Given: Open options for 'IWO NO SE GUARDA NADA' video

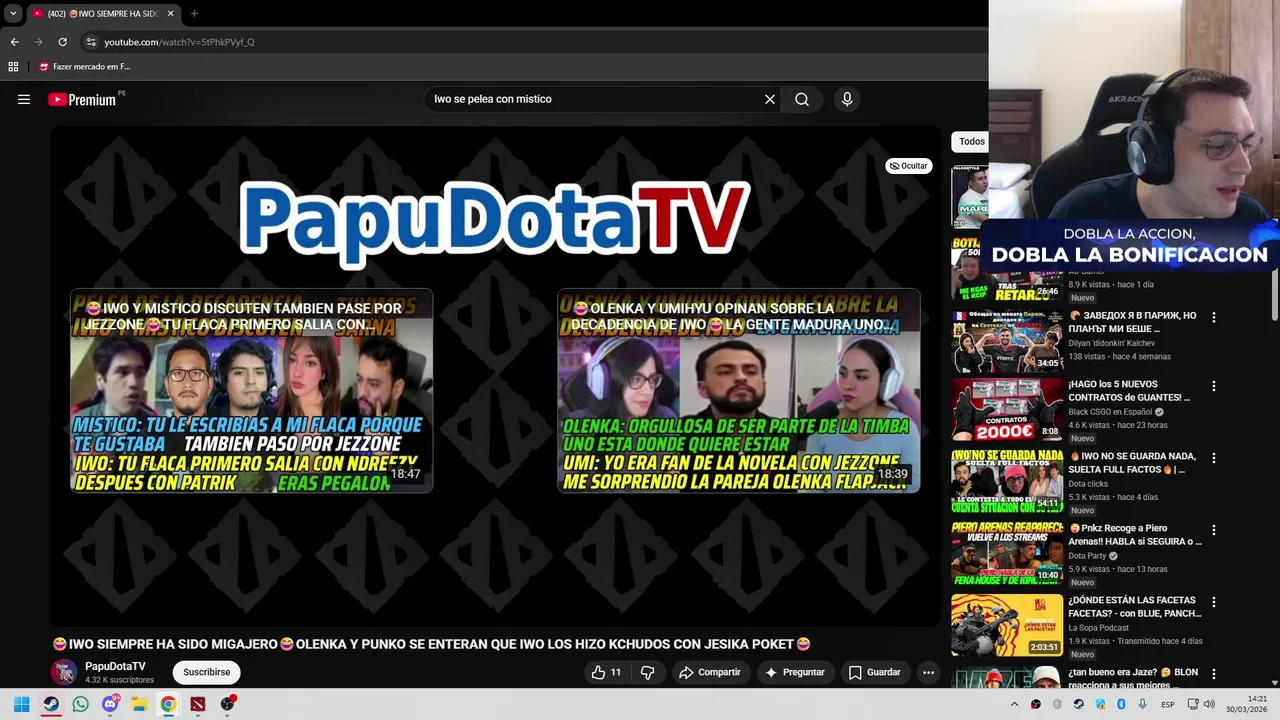Looking at the screenshot, I should pos(1214,458).
